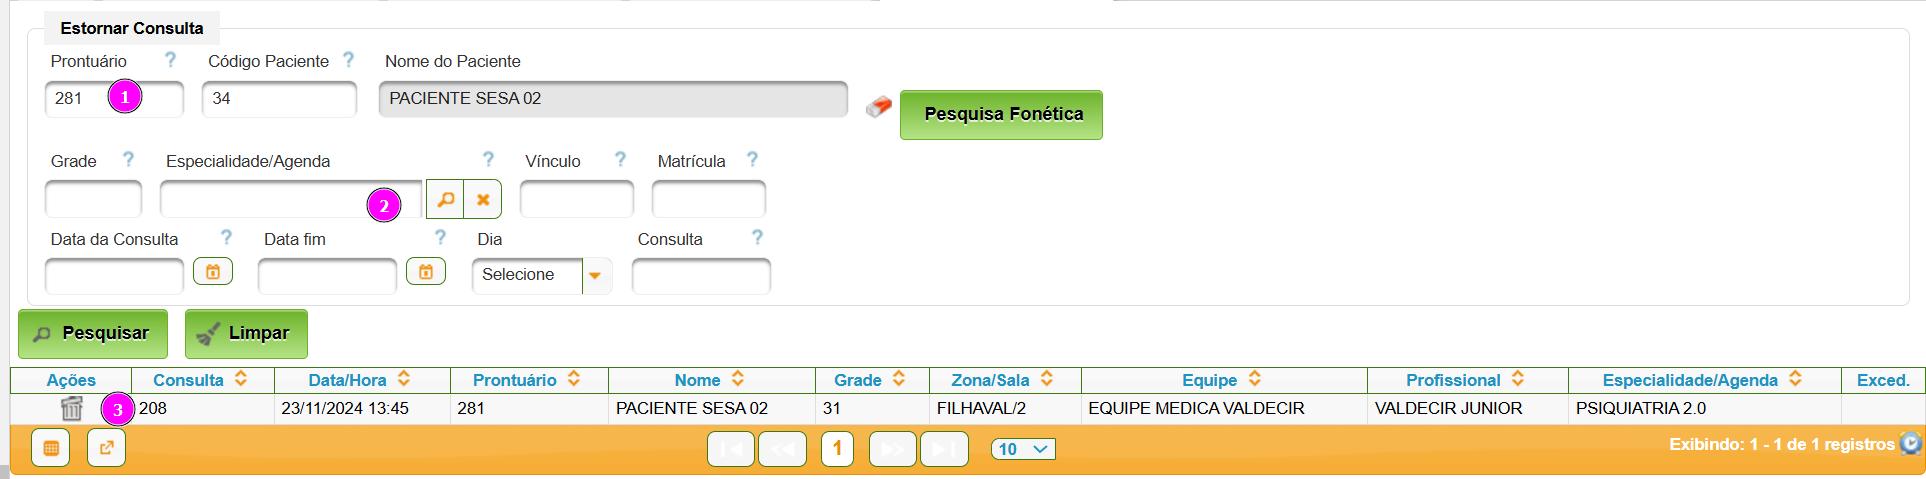Click the help icon next to Prontuário
Image resolution: width=1926 pixels, height=479 pixels.
pyautogui.click(x=170, y=60)
